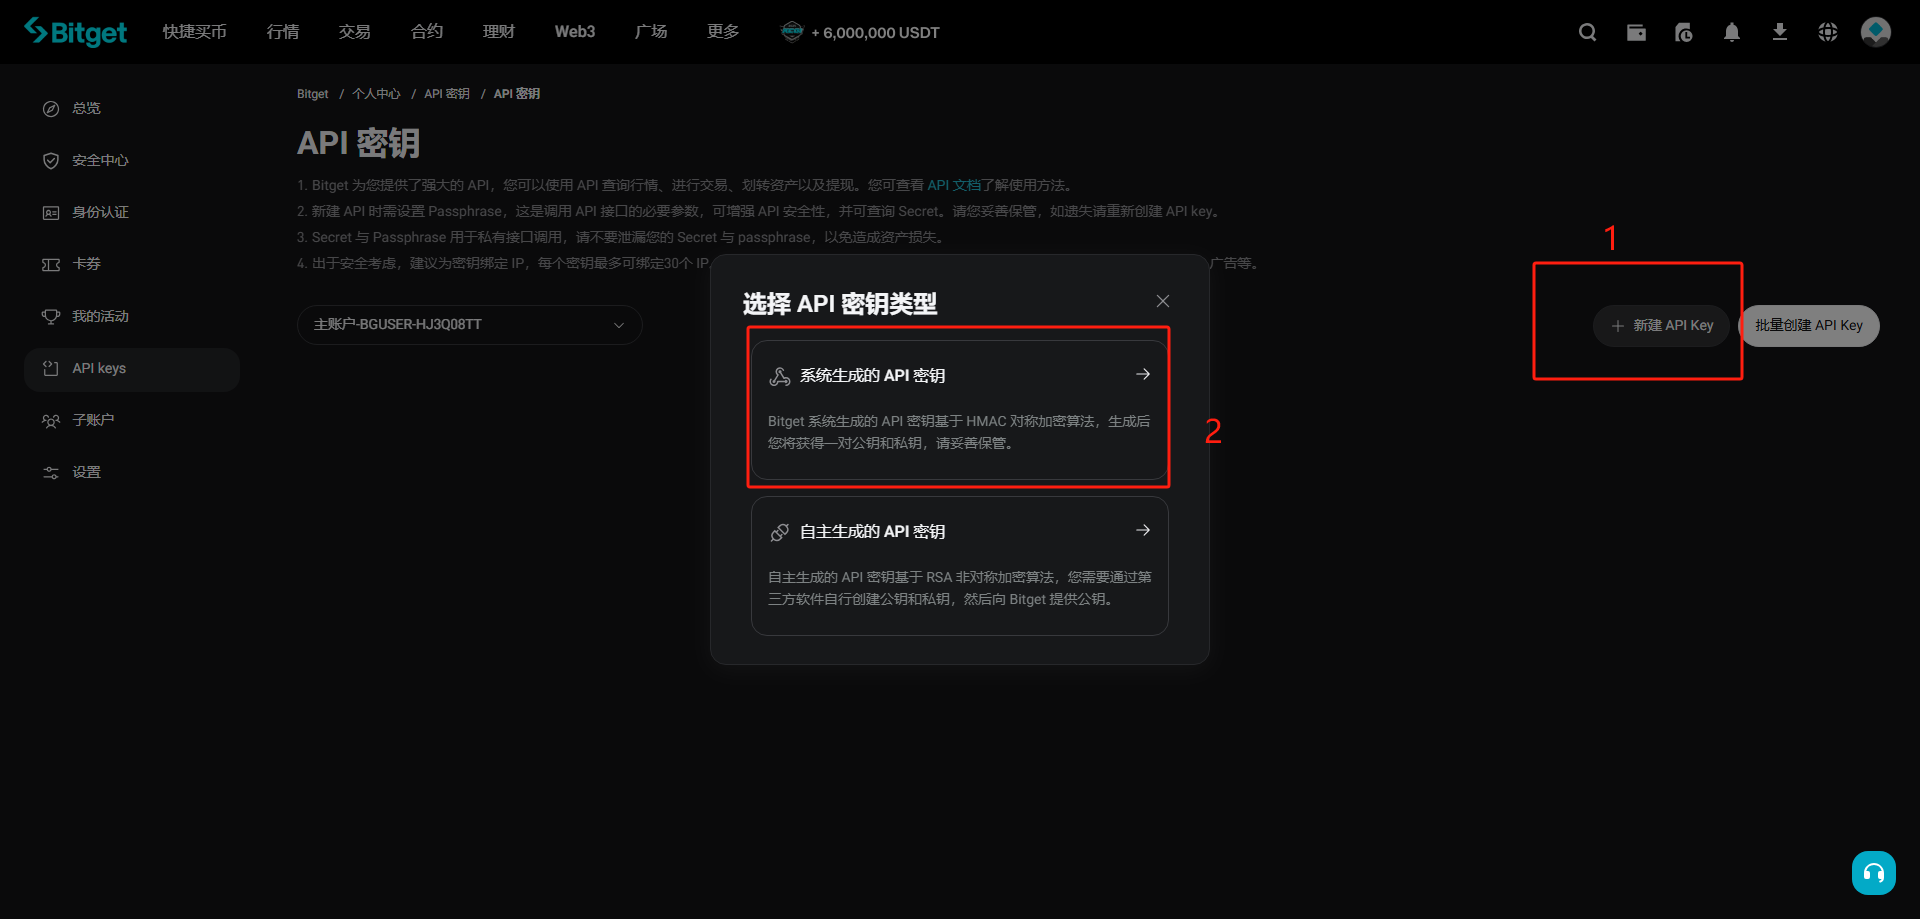Click the 批量创建 API Key button
This screenshot has width=1920, height=919.
[x=1809, y=326]
